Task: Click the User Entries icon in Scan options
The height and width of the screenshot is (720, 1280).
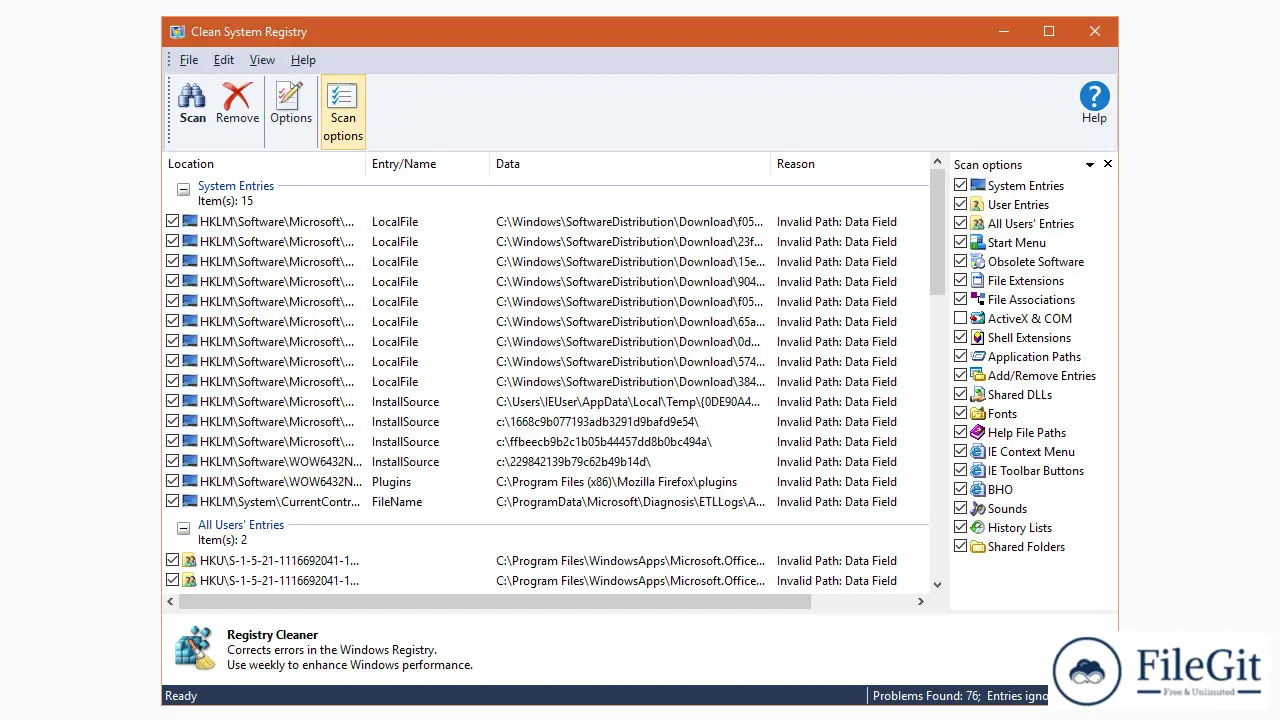Action: (978, 204)
